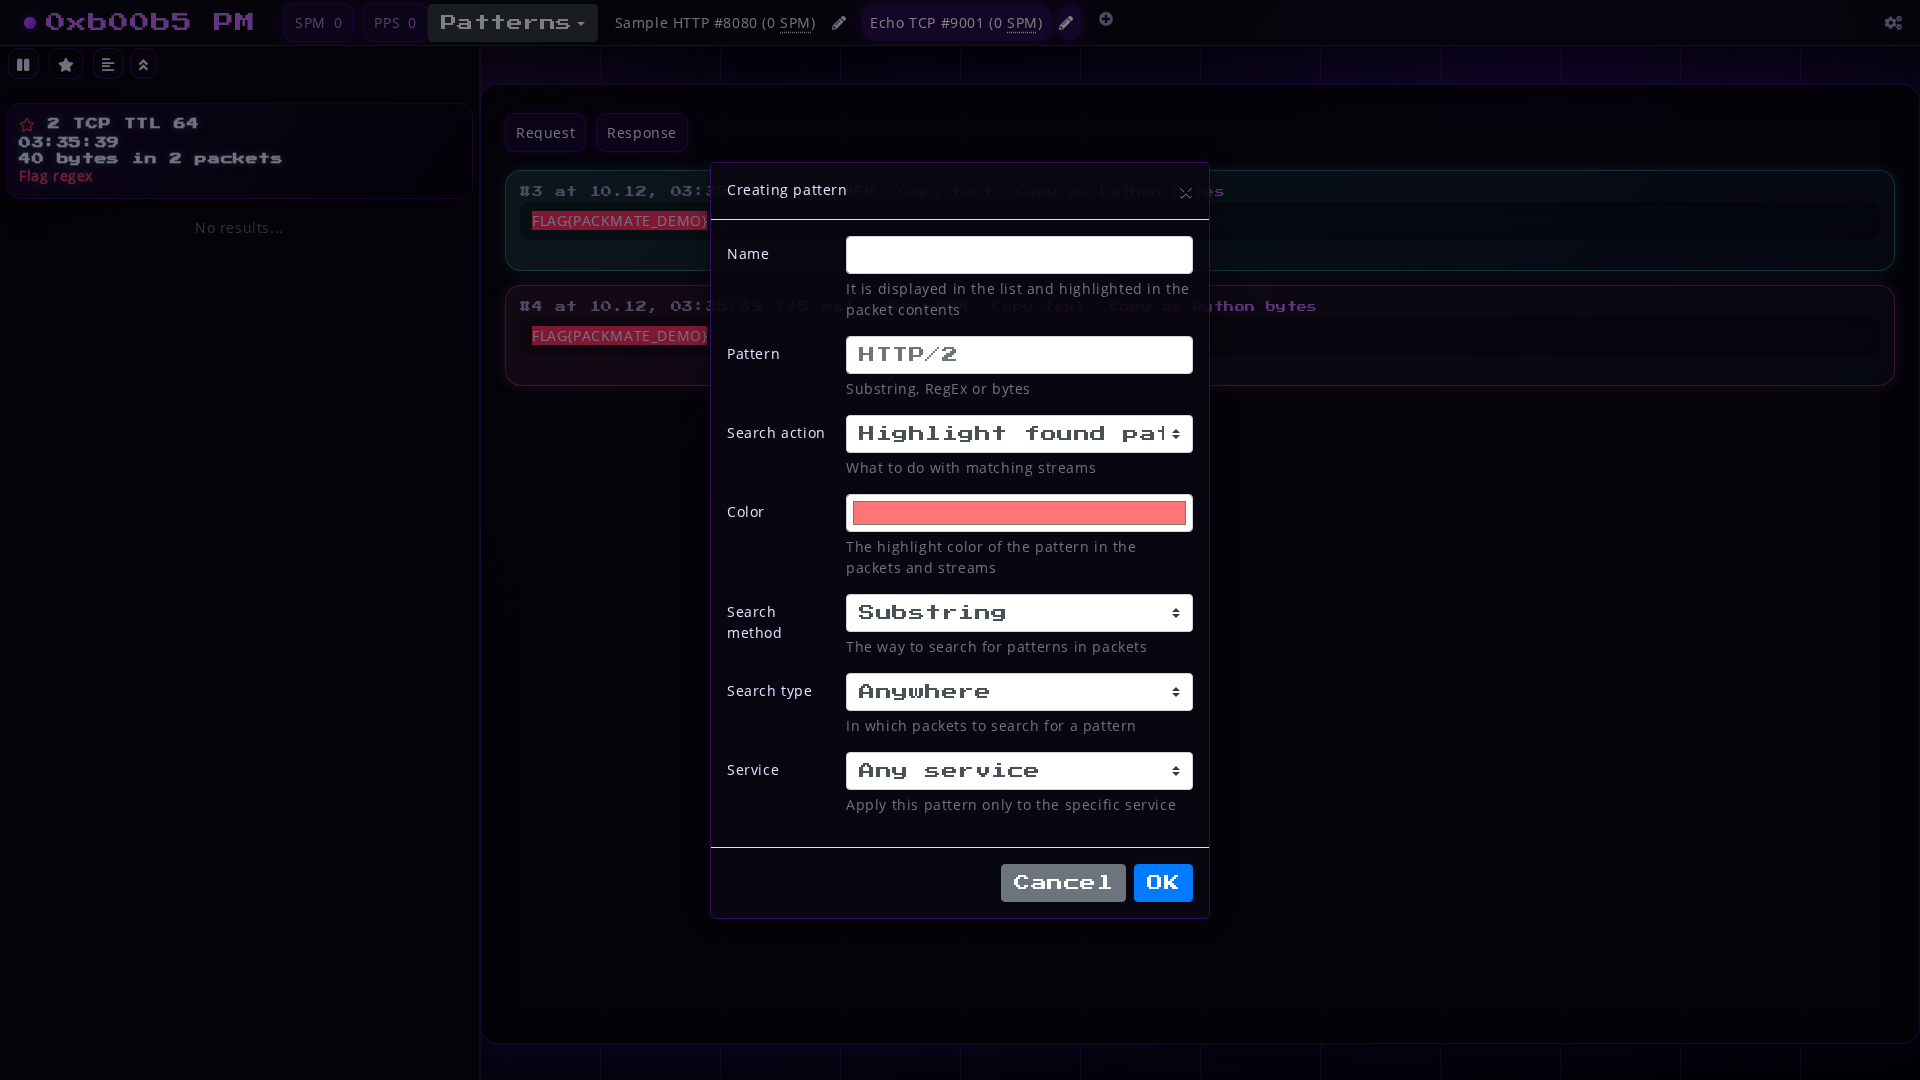Image resolution: width=1920 pixels, height=1080 pixels.
Task: Edit the Echo TCP #9001 service
Action: tap(1066, 22)
